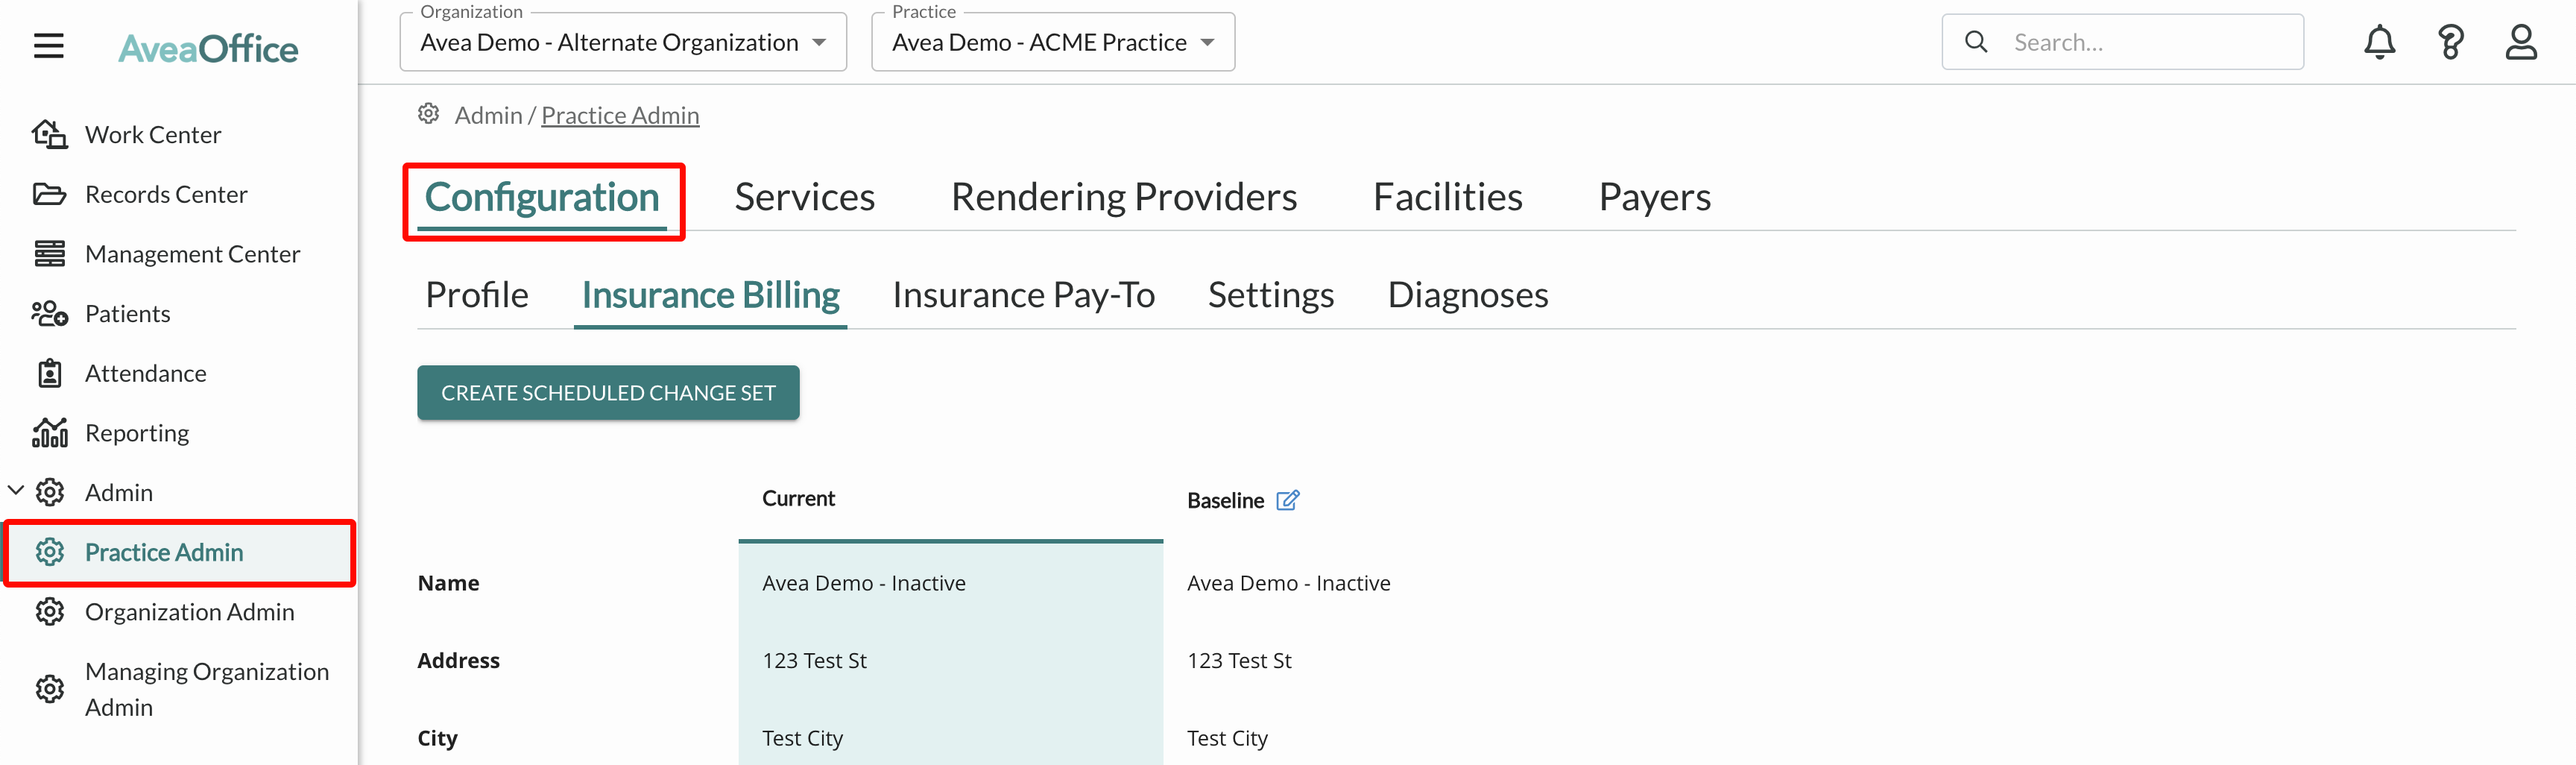Viewport: 2576px width, 765px height.
Task: Open the hamburger navigation menu
Action: click(48, 46)
